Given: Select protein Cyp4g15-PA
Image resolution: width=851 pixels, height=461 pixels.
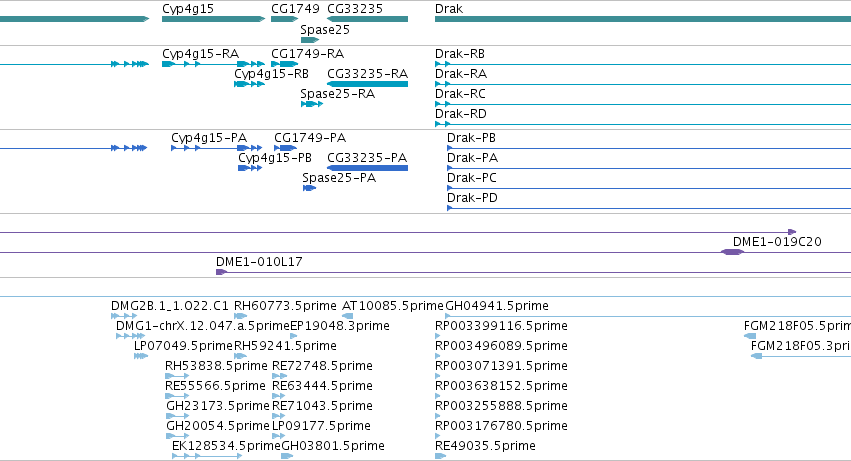Looking at the screenshot, I should (217, 148).
